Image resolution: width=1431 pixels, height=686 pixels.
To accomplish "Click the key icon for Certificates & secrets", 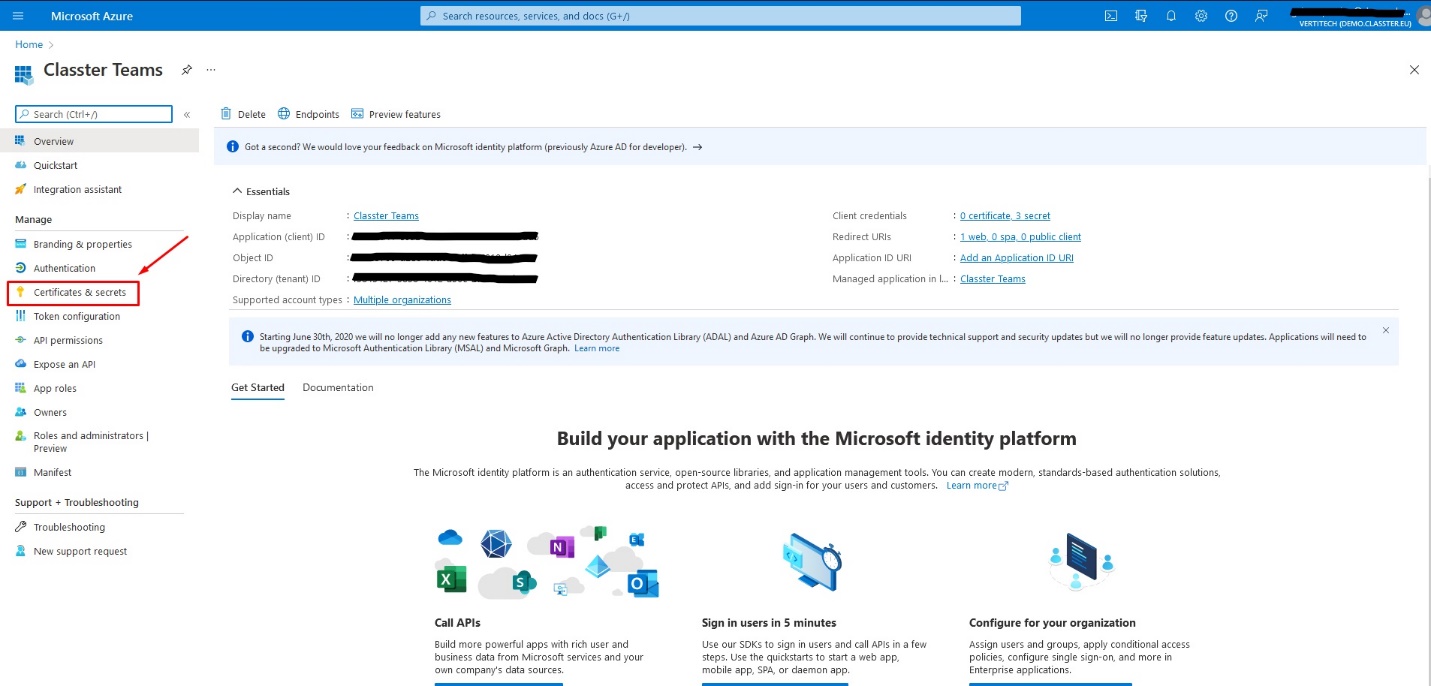I will point(21,292).
